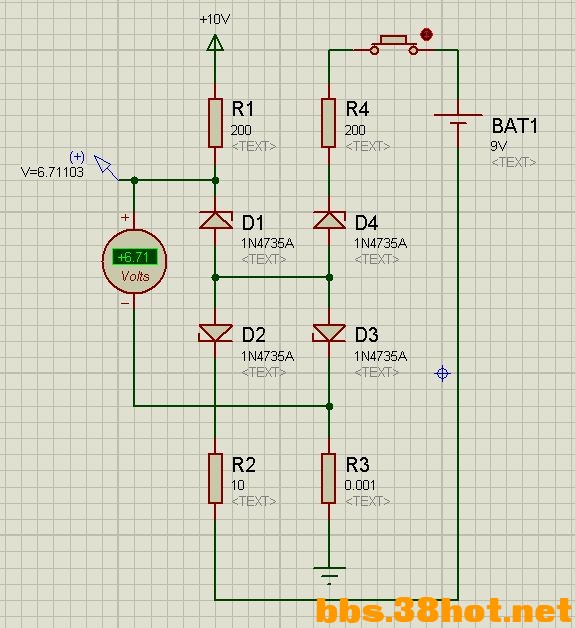The image size is (575, 628).
Task: Click the blue origin crosshair marker
Action: (x=442, y=374)
